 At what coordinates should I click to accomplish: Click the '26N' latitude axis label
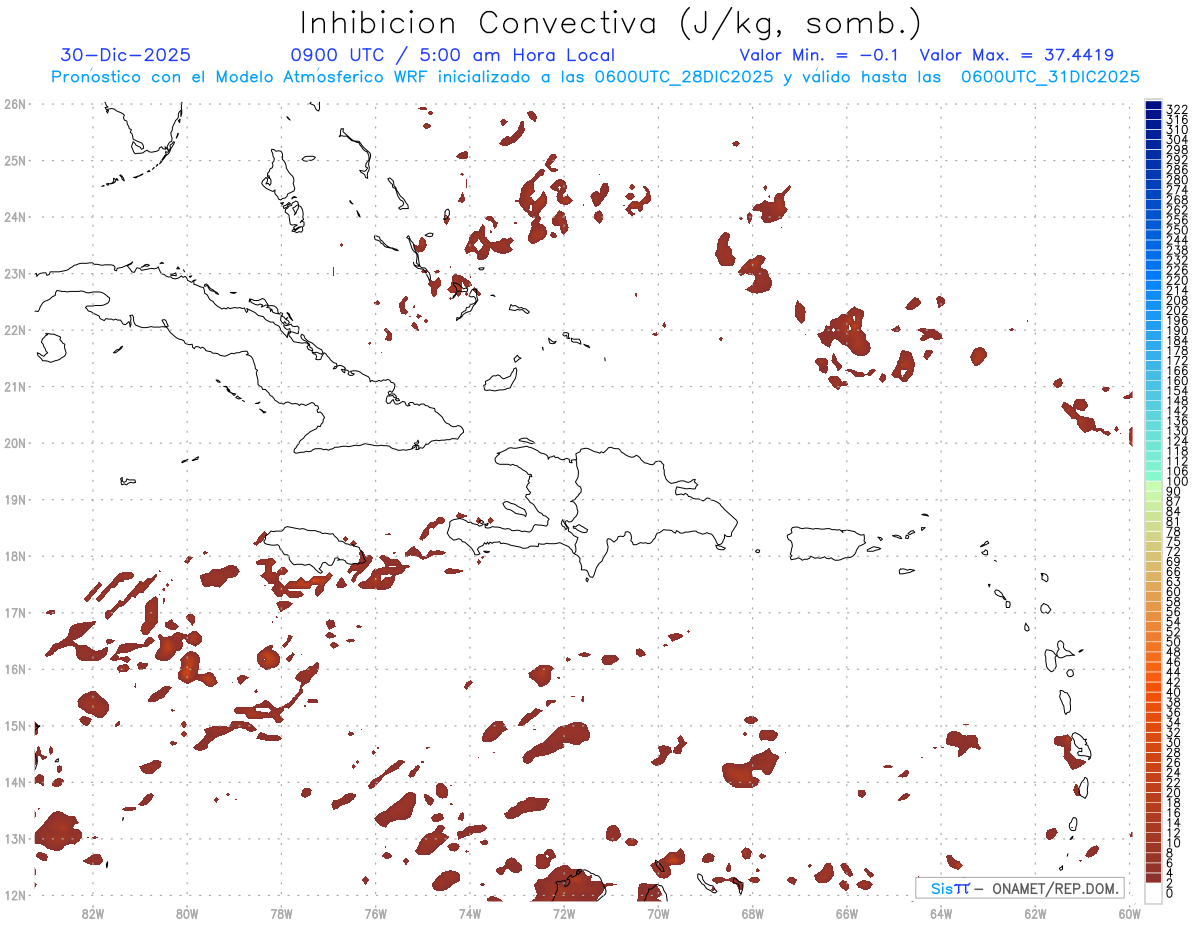coord(15,104)
